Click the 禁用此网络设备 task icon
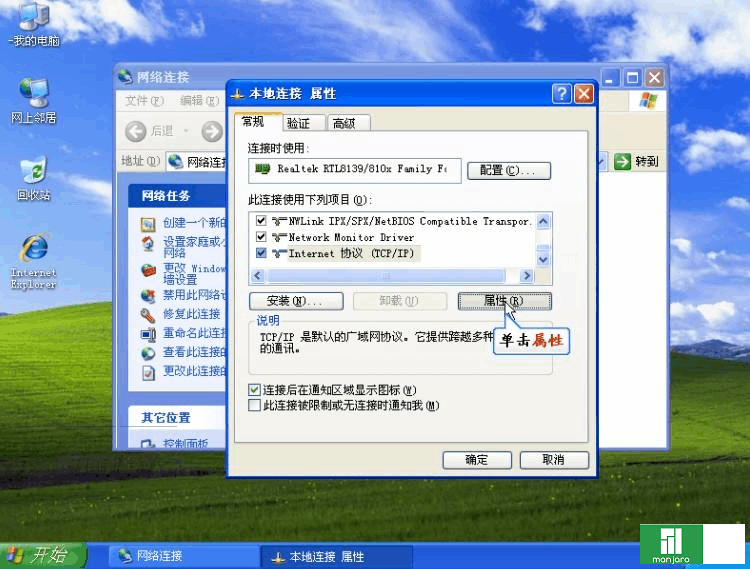750x569 pixels. [148, 296]
